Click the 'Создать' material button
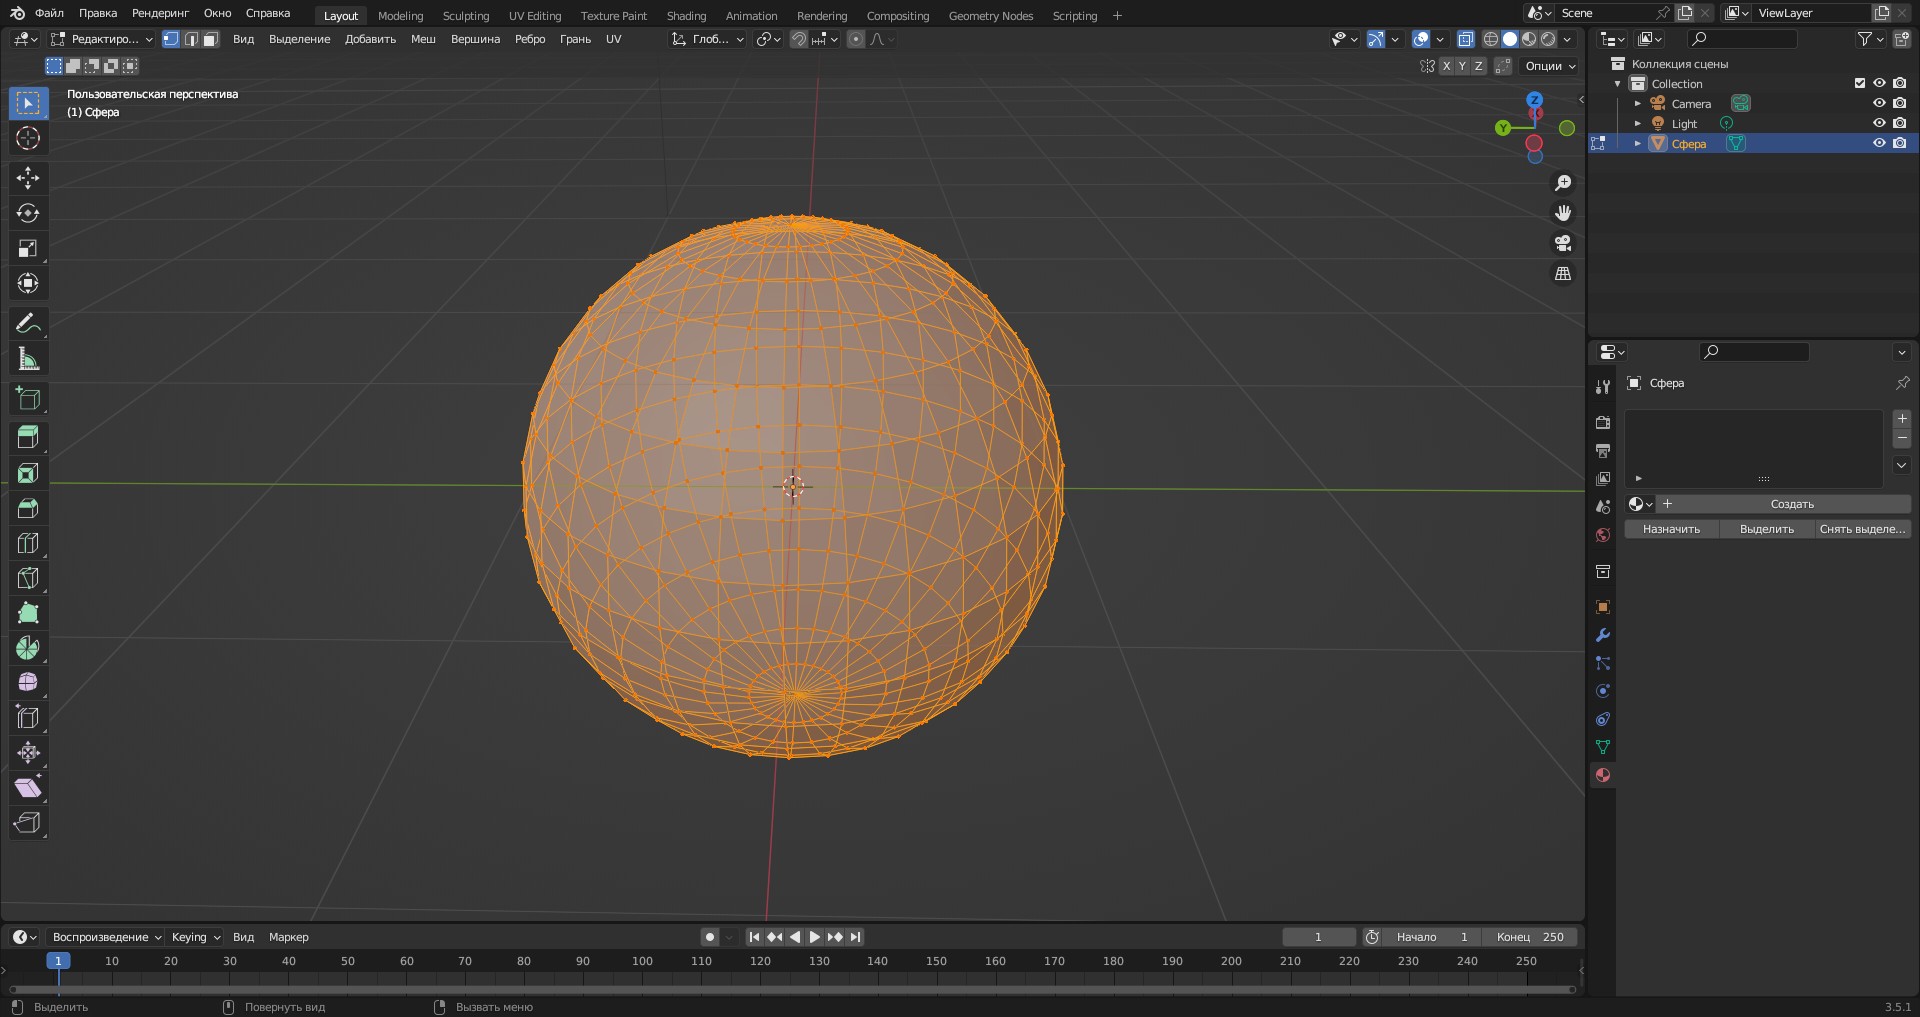1920x1017 pixels. [1791, 504]
